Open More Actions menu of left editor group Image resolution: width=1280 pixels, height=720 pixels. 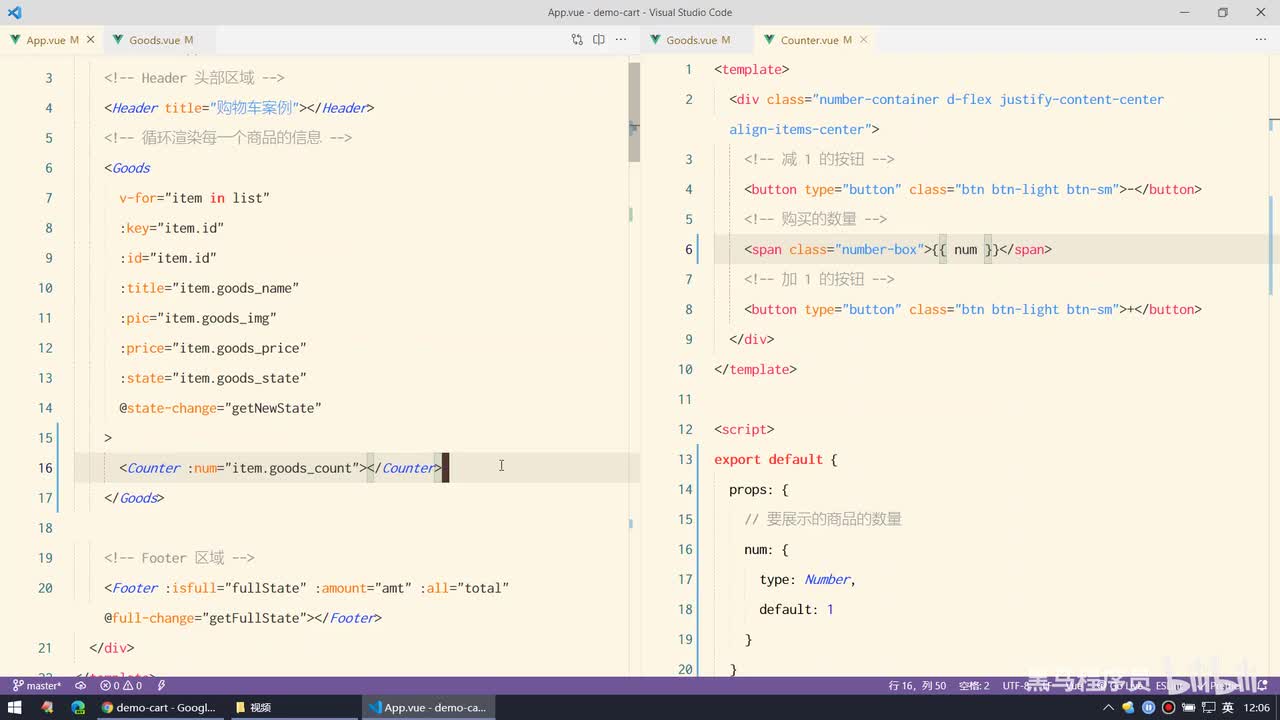click(621, 40)
